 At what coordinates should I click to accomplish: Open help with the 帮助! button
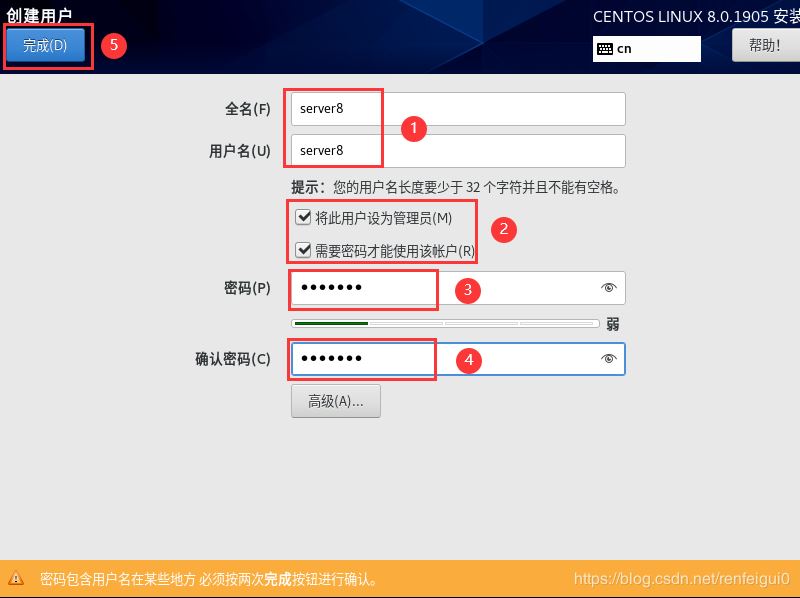764,45
